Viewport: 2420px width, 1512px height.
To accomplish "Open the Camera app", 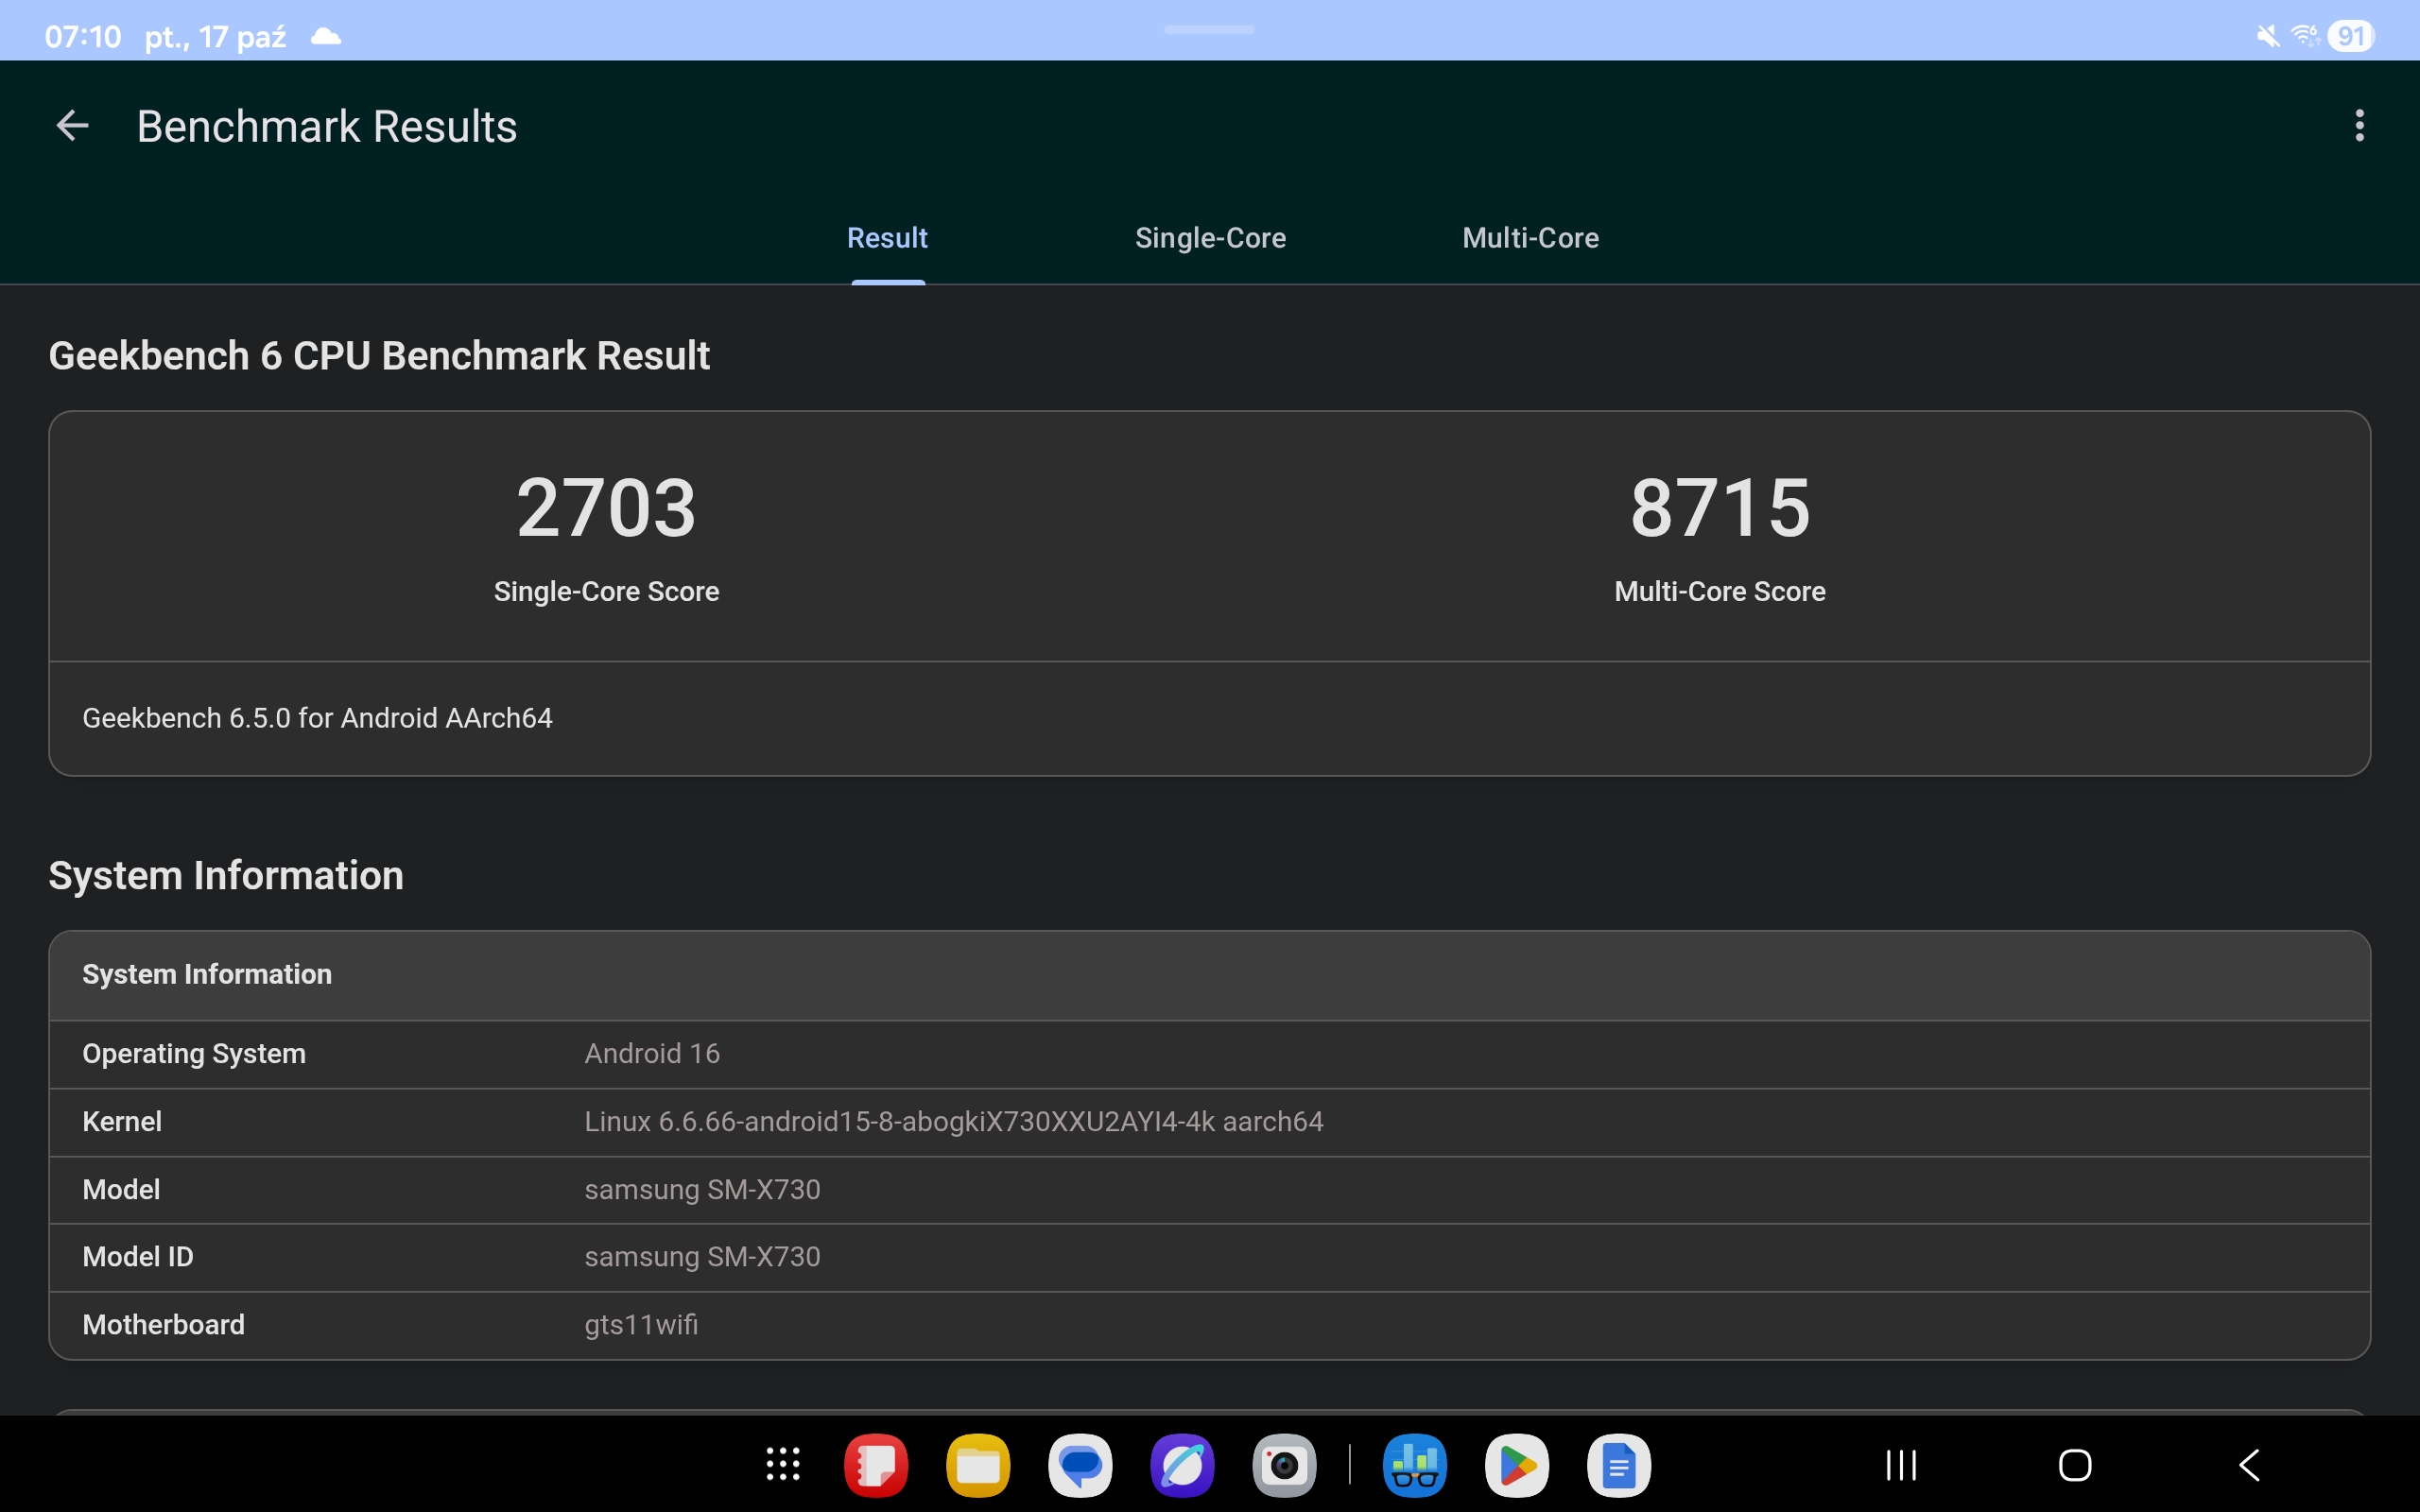I will pos(1284,1465).
